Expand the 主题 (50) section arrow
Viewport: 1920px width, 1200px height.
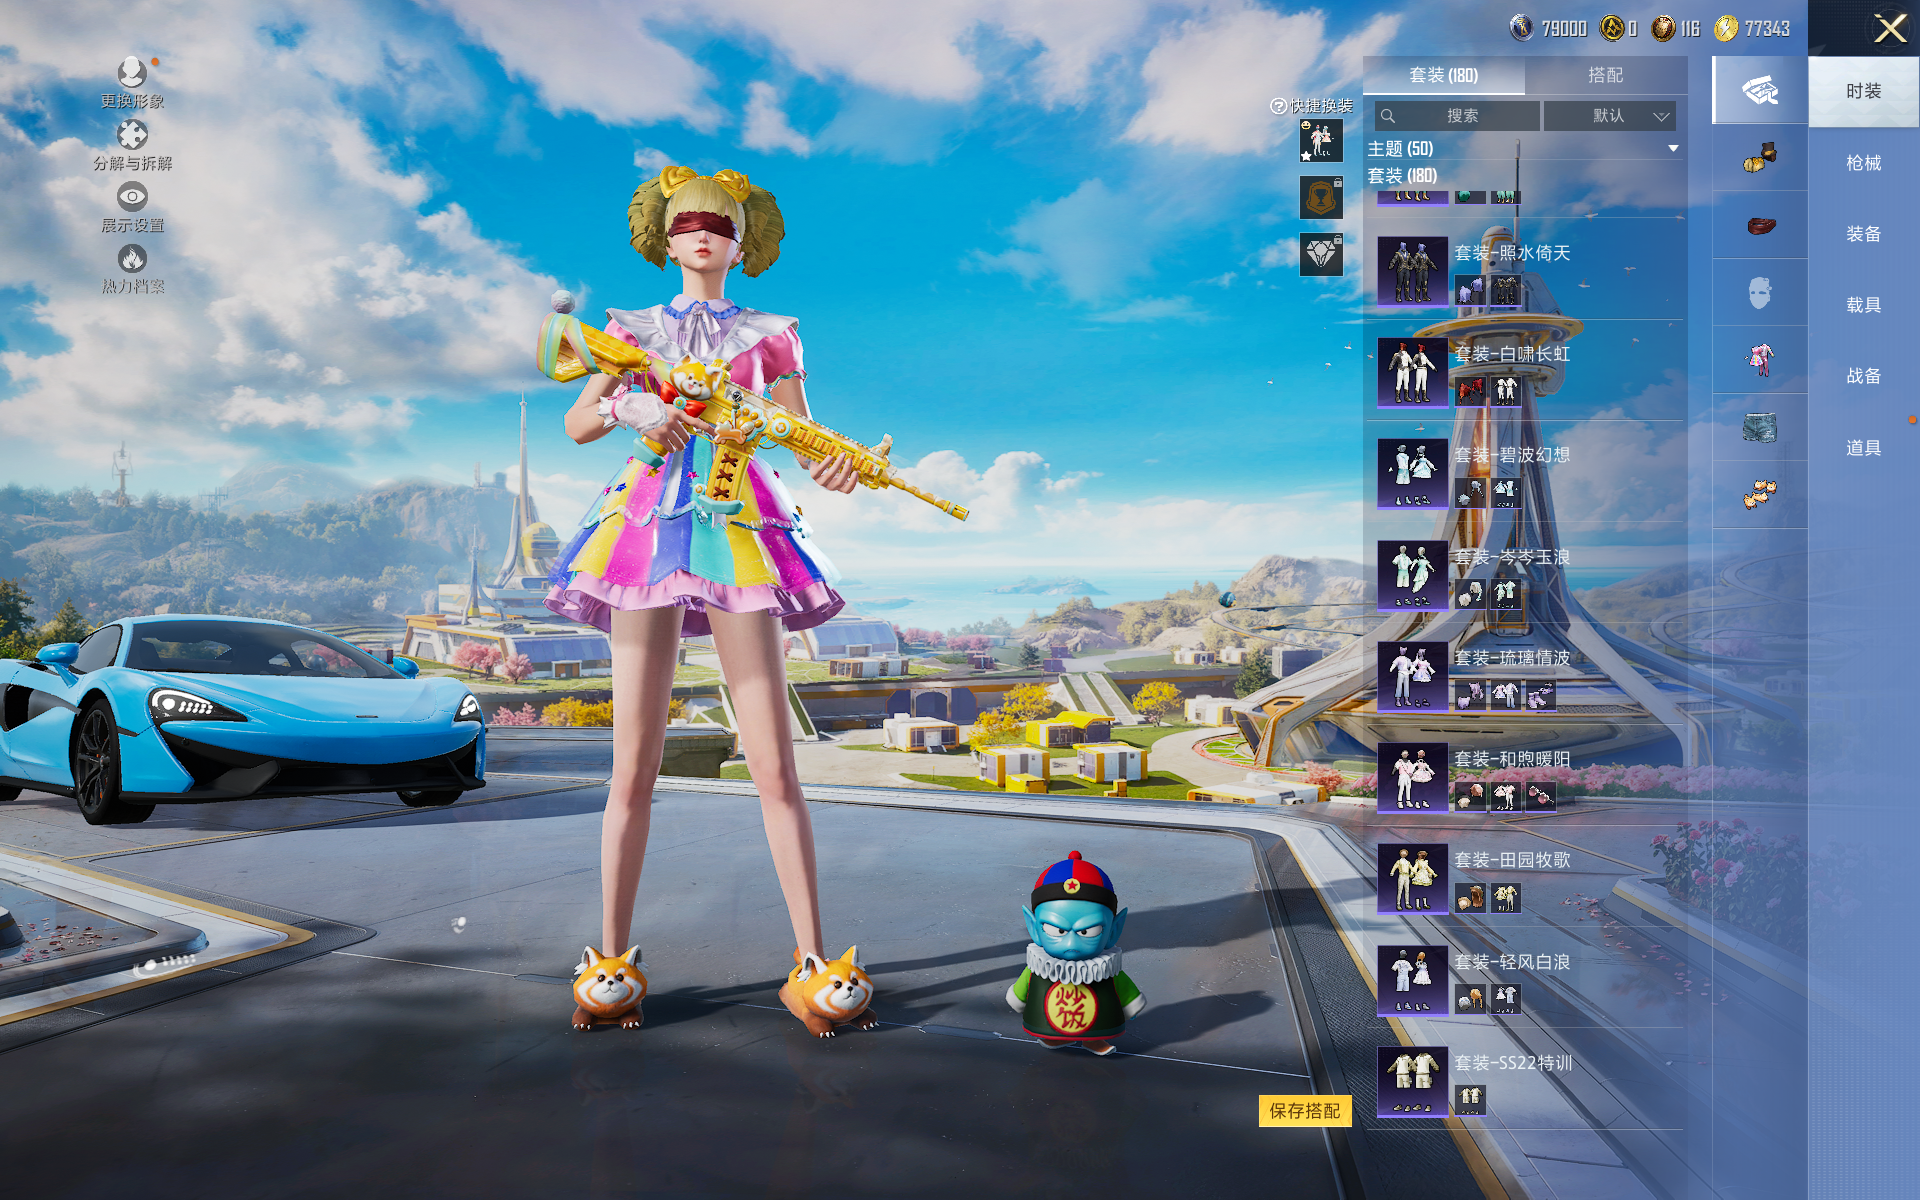coord(1673,149)
